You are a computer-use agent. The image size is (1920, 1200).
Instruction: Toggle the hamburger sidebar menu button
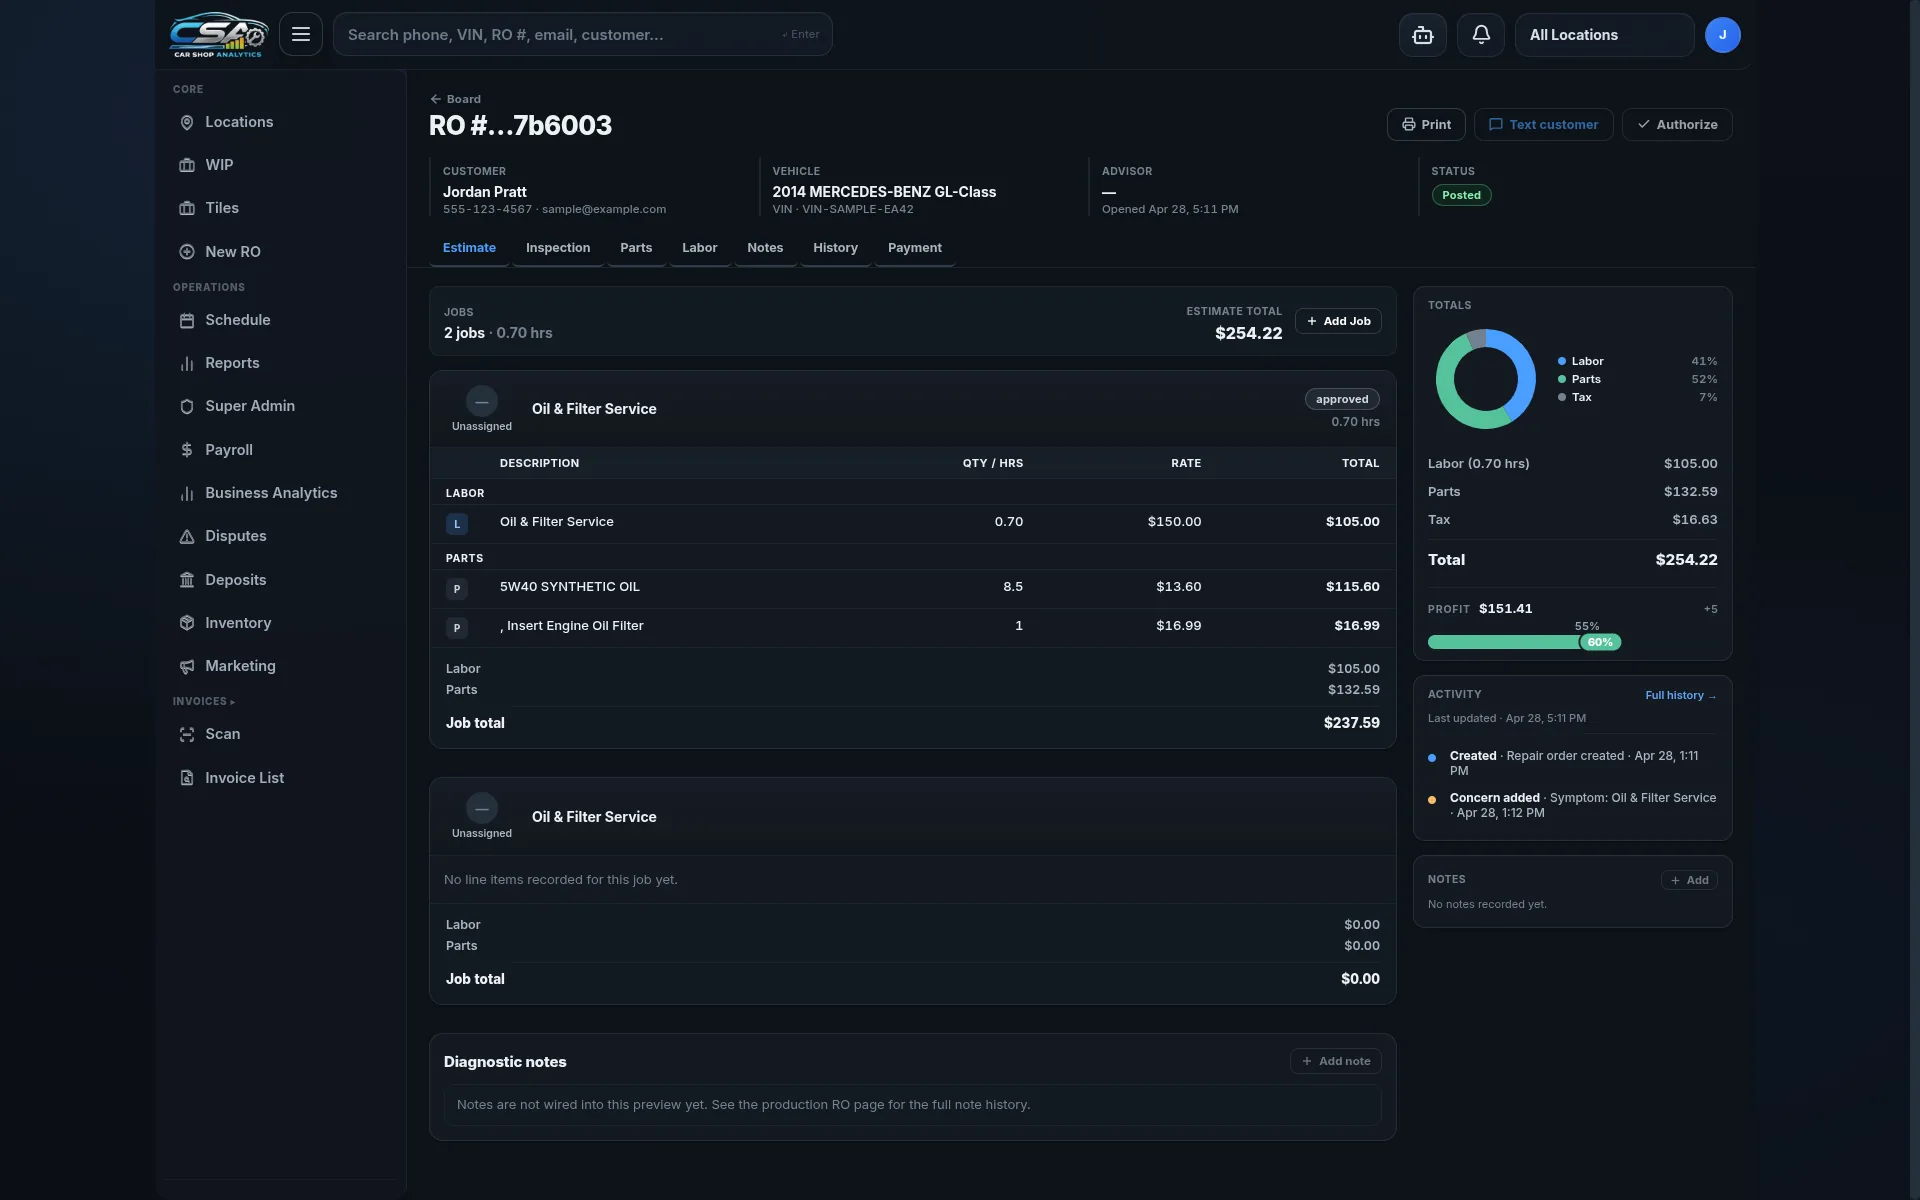tap(301, 34)
